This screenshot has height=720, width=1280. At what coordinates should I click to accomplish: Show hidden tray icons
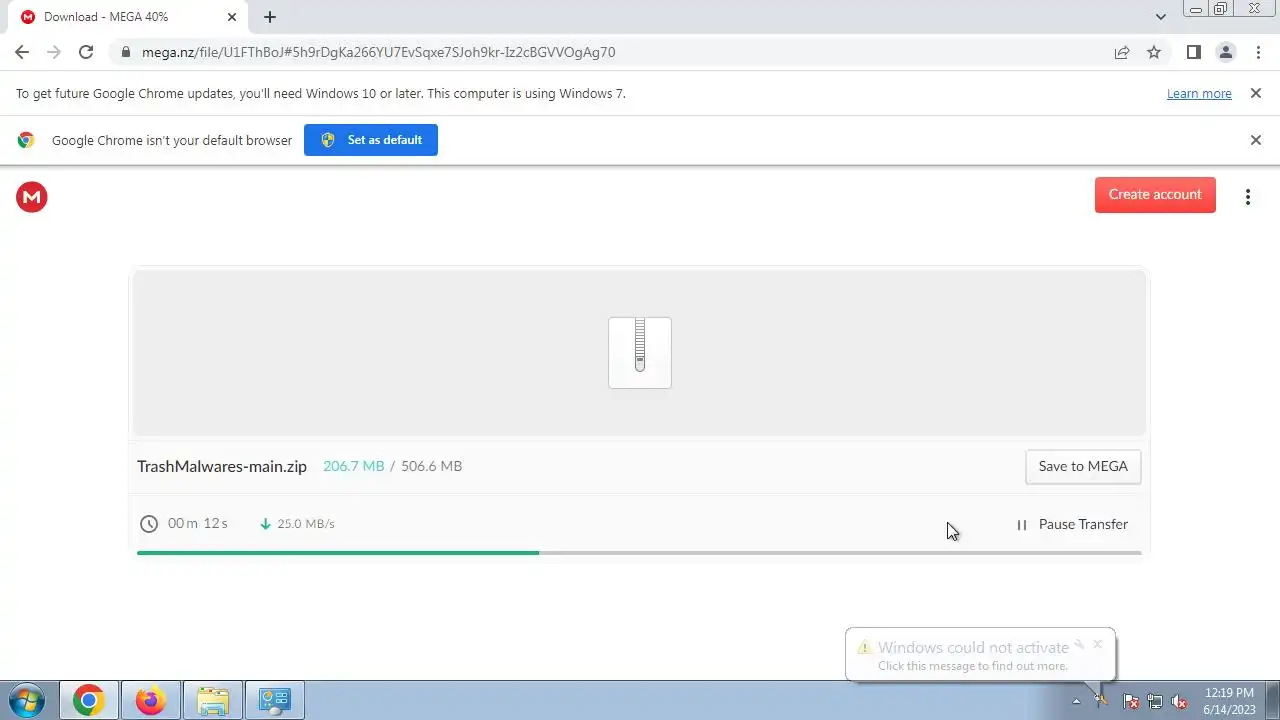pyautogui.click(x=1076, y=701)
